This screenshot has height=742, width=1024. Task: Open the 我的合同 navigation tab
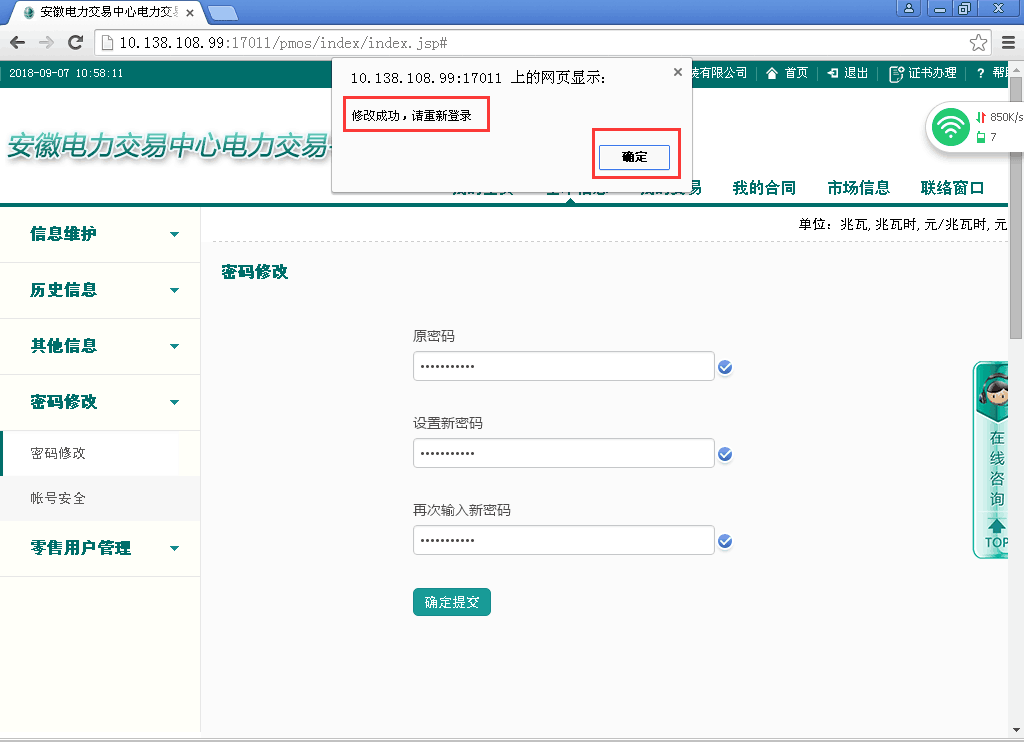pos(764,188)
